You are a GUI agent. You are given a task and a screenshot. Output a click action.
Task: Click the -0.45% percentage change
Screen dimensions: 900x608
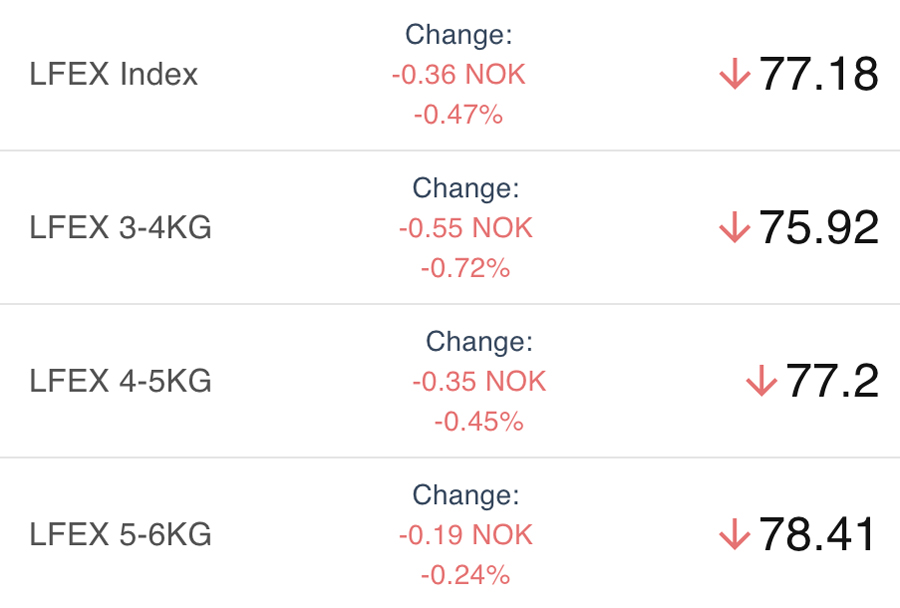[x=479, y=421]
